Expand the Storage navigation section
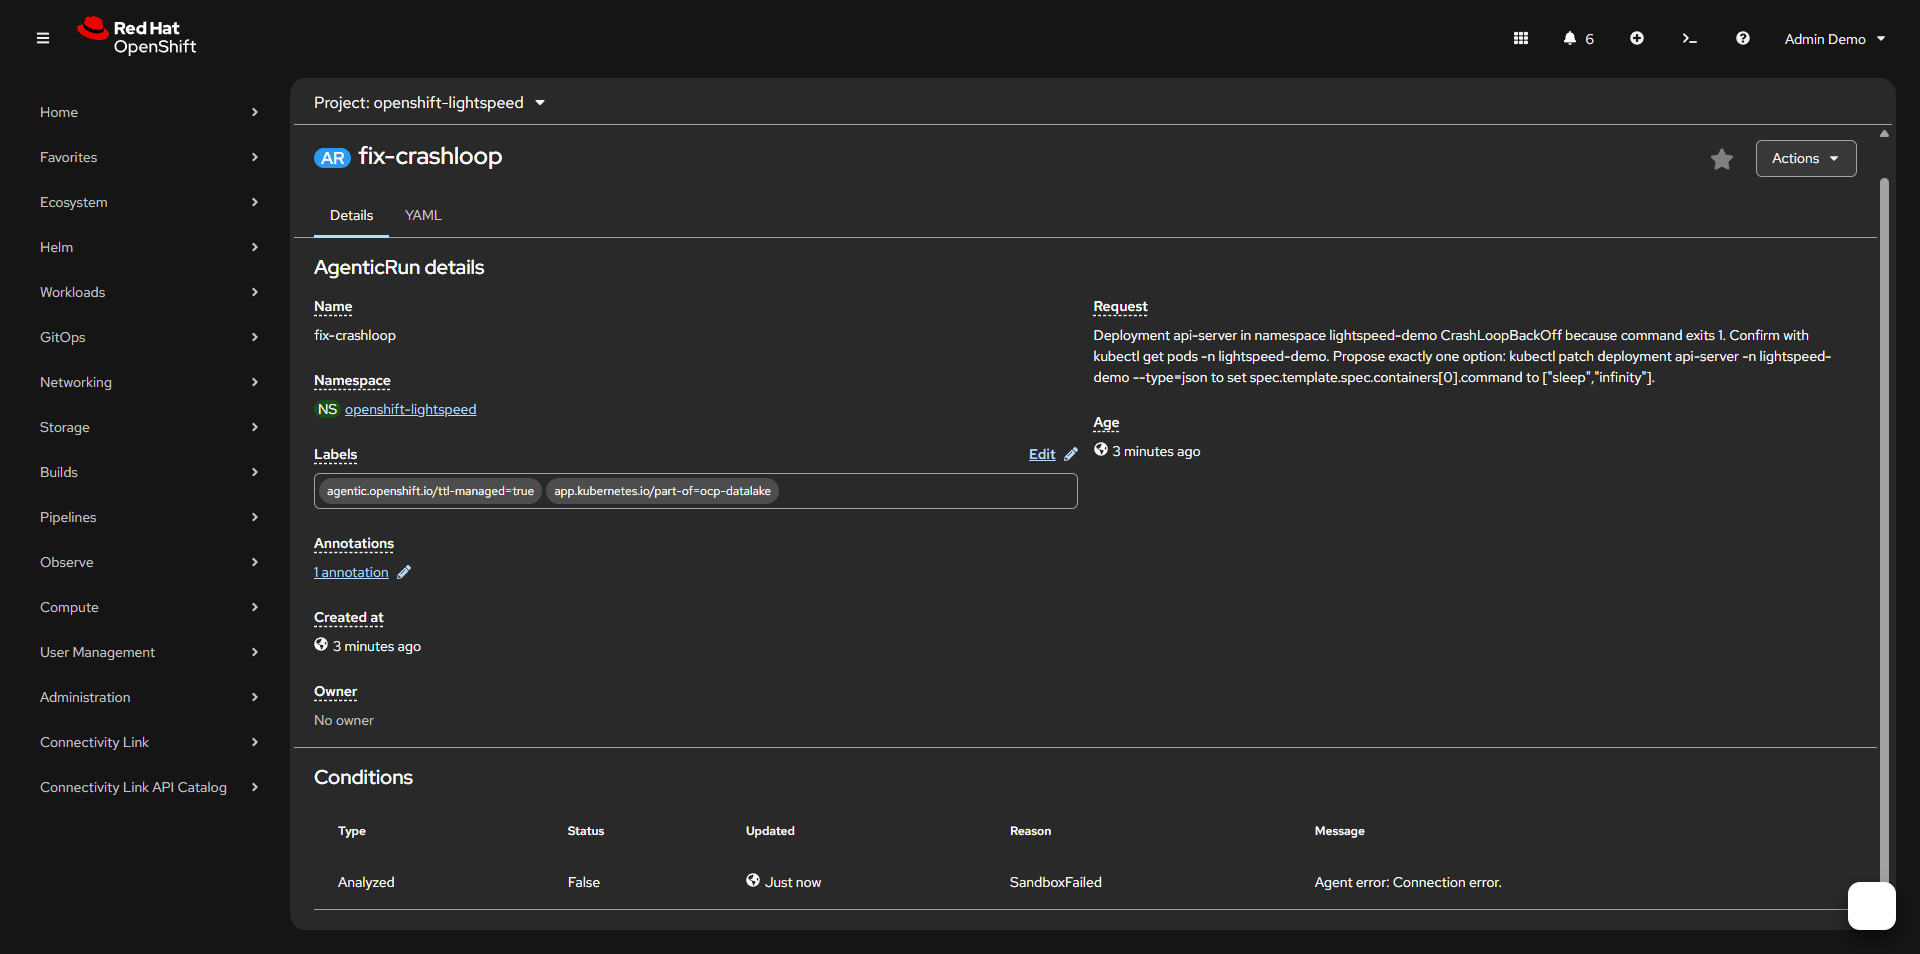 click(x=148, y=427)
